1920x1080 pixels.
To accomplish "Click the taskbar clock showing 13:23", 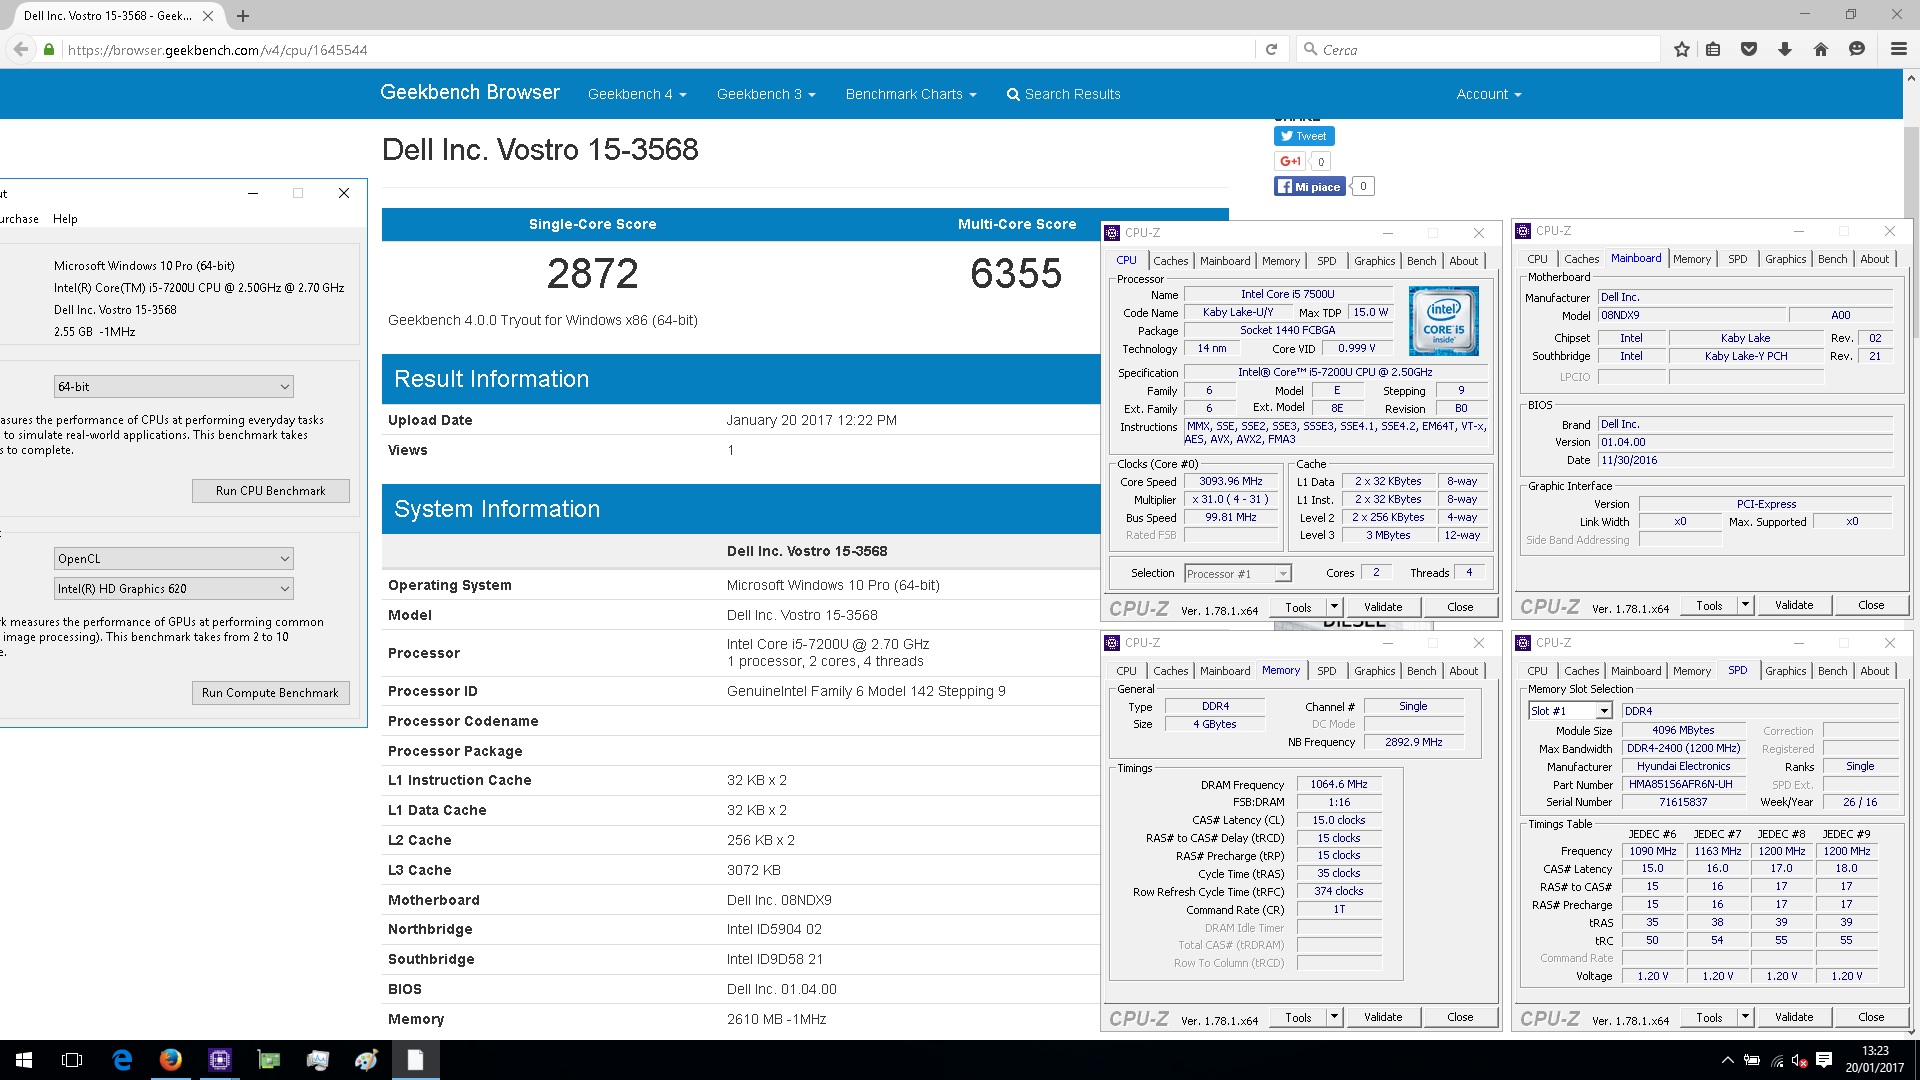I will click(x=1875, y=1060).
